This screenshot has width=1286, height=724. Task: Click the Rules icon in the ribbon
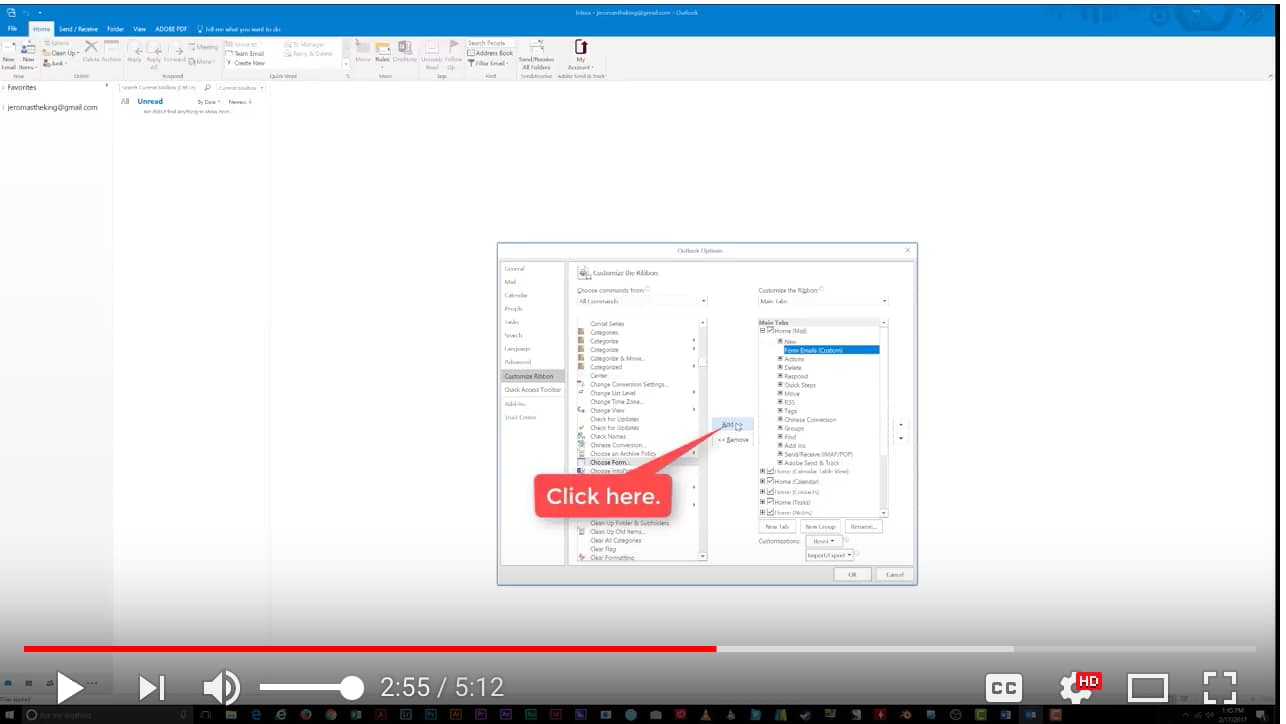381,51
